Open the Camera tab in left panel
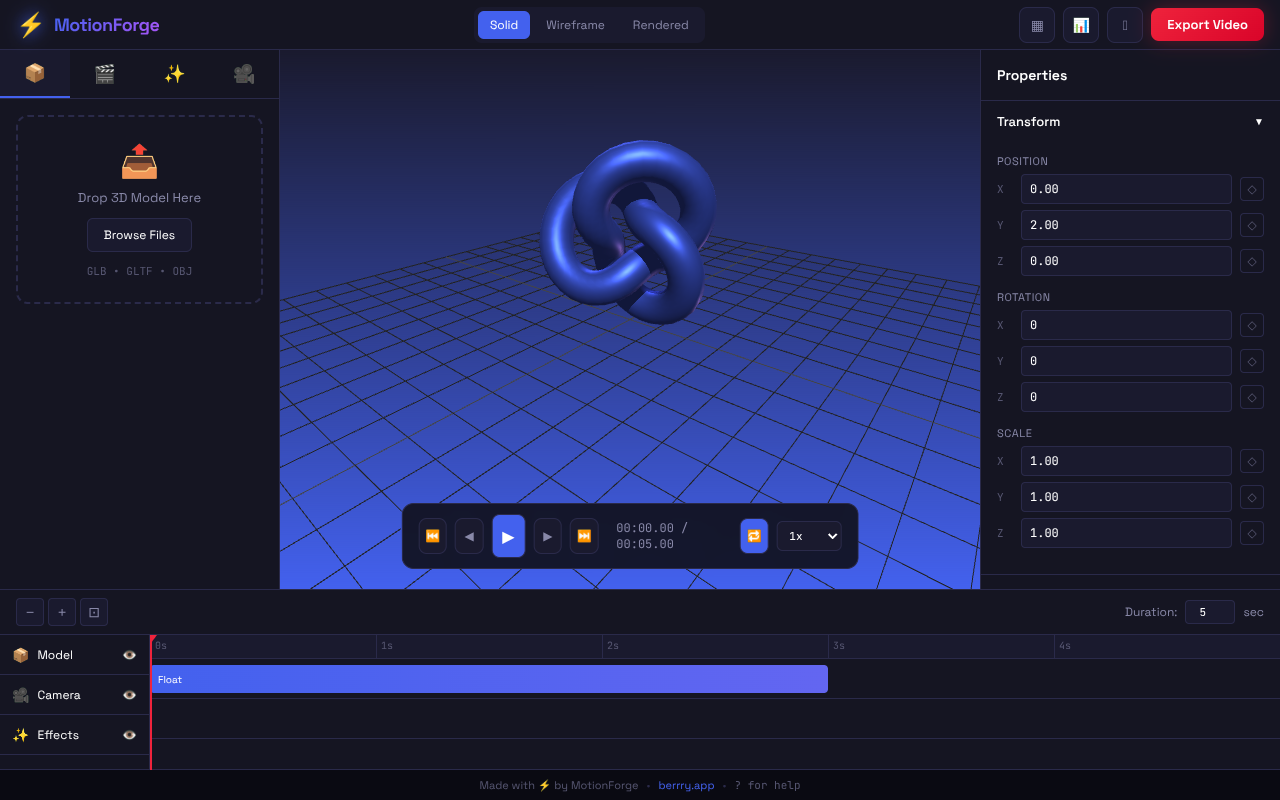This screenshot has width=1280, height=800. click(244, 74)
